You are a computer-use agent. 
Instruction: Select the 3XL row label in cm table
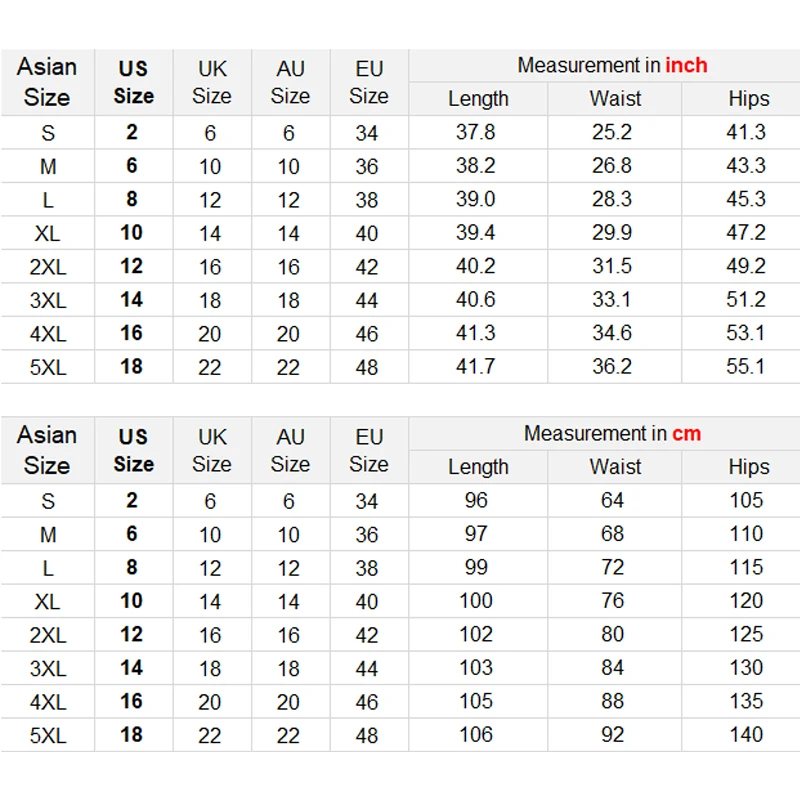47,668
